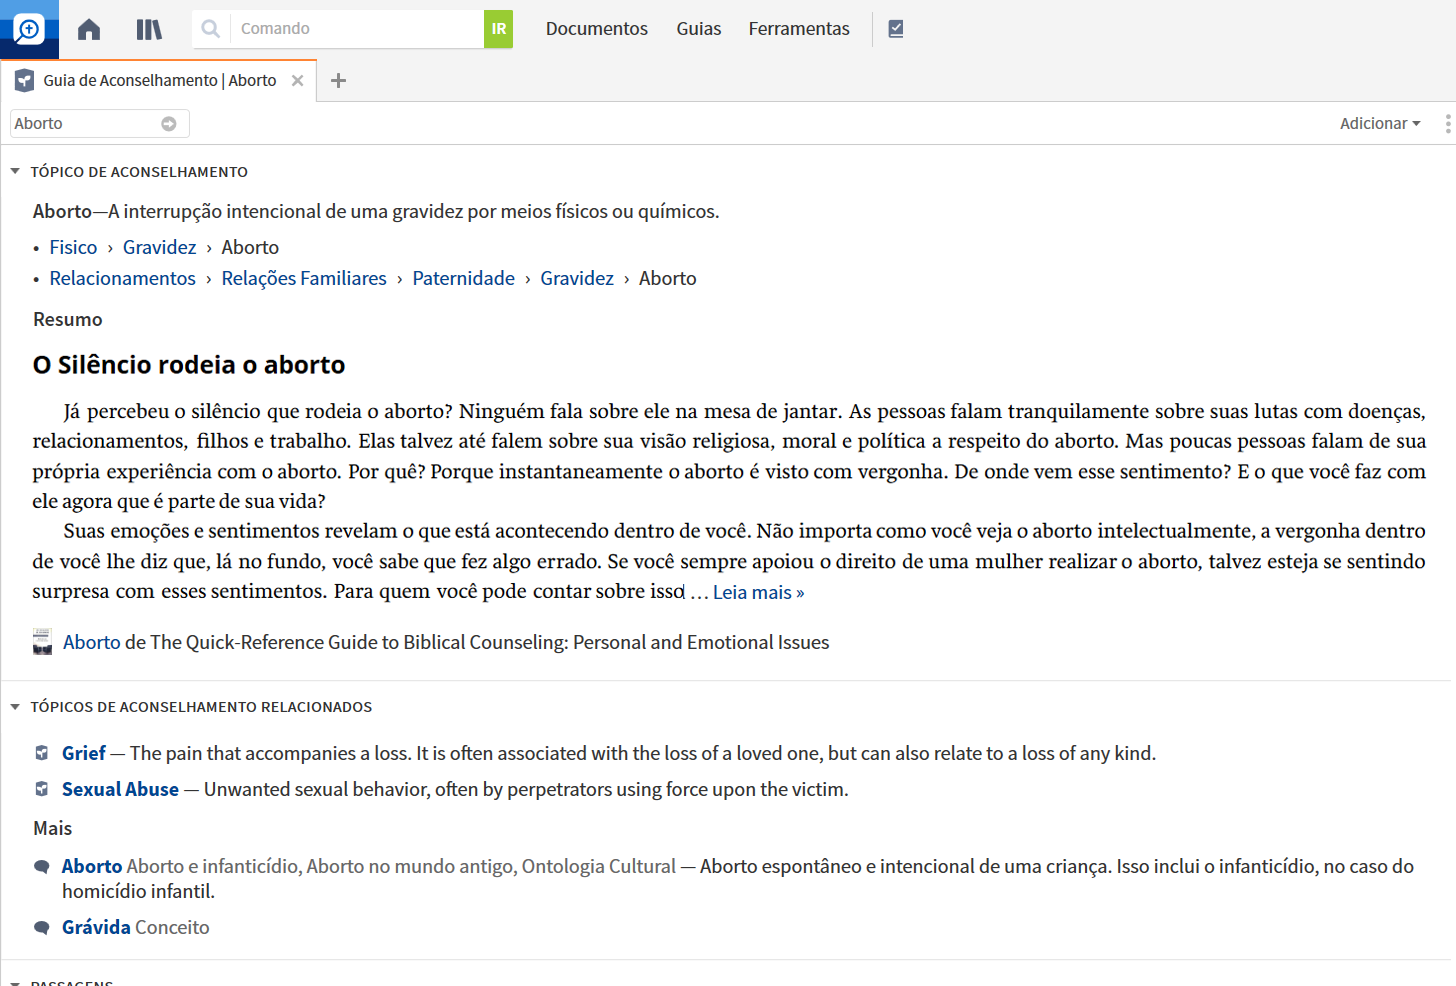This screenshot has height=986, width=1456.
Task: Click the counseling guide tab icon
Action: click(25, 81)
